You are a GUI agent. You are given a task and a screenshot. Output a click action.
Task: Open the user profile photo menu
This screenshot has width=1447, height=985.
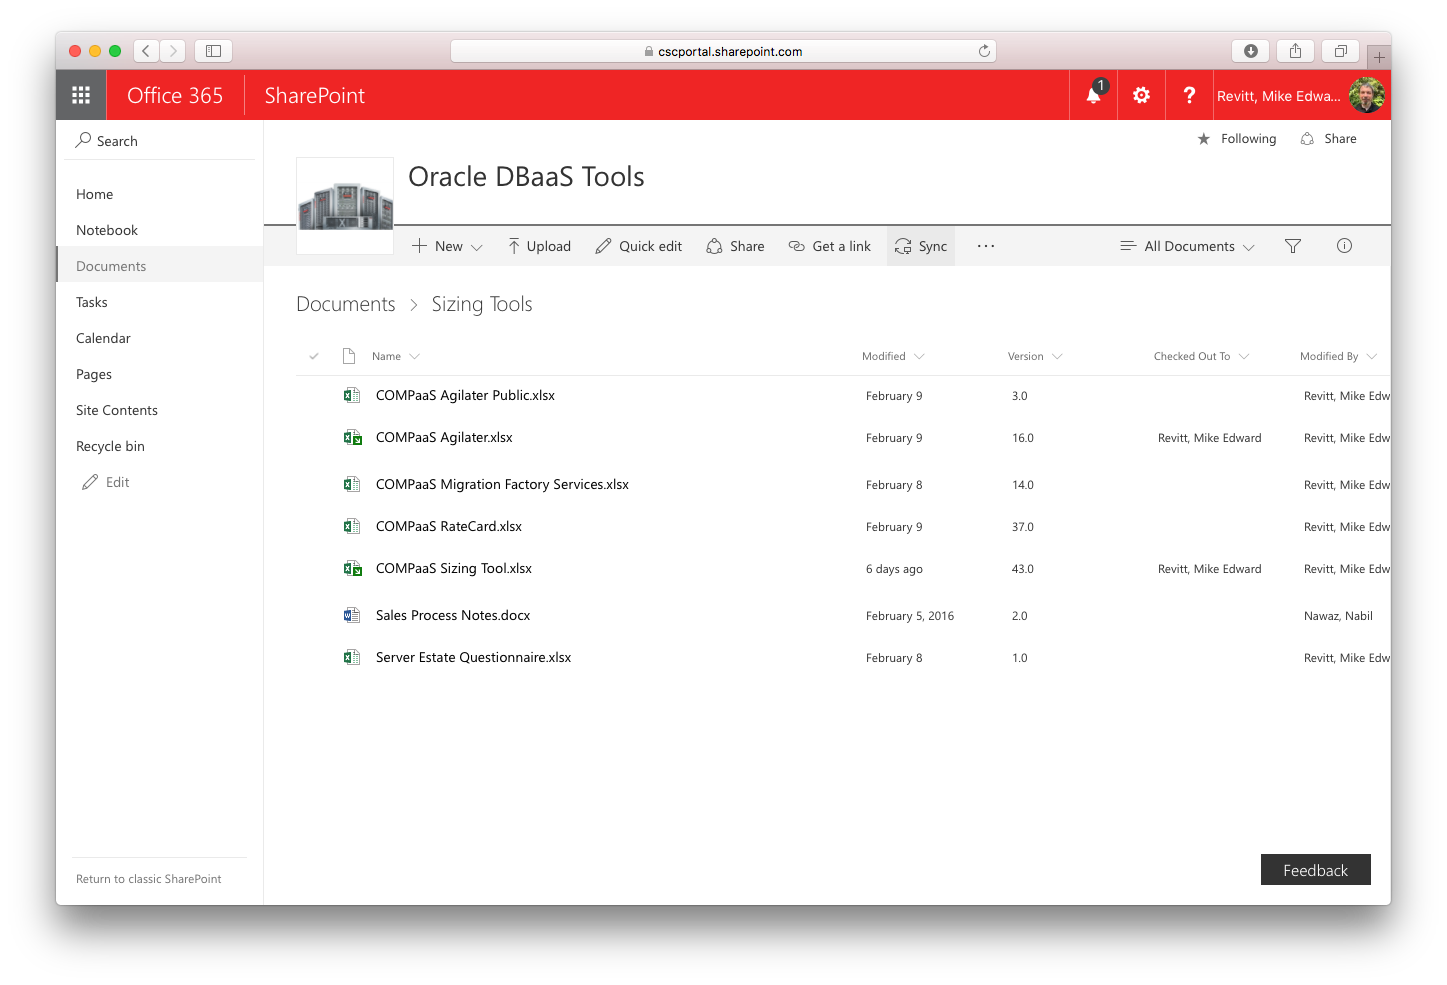[x=1366, y=95]
